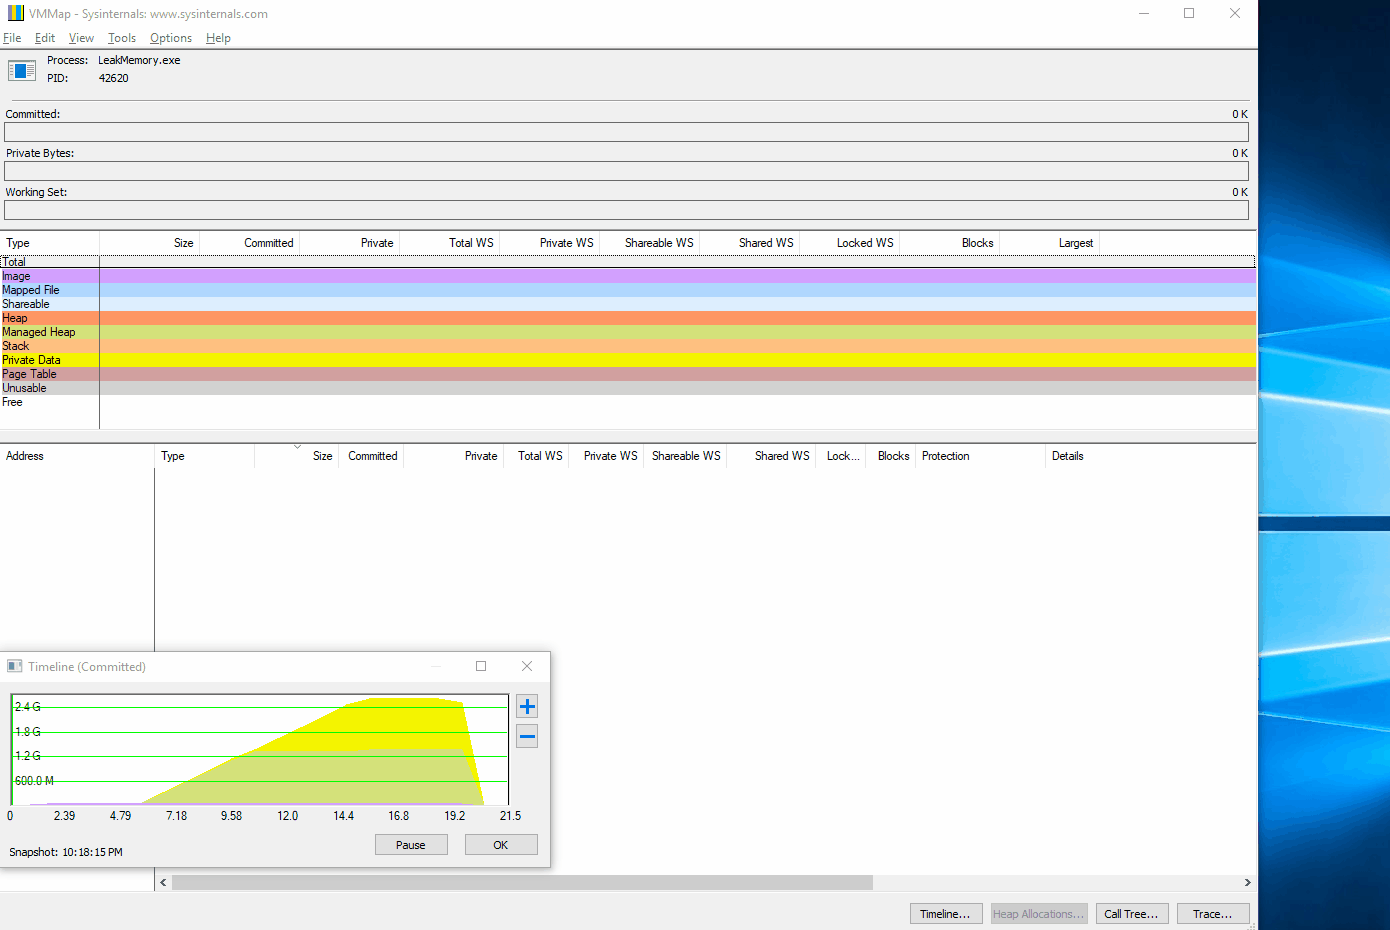Click the LeakMemory.exe process icon
The width and height of the screenshot is (1390, 930).
22,71
